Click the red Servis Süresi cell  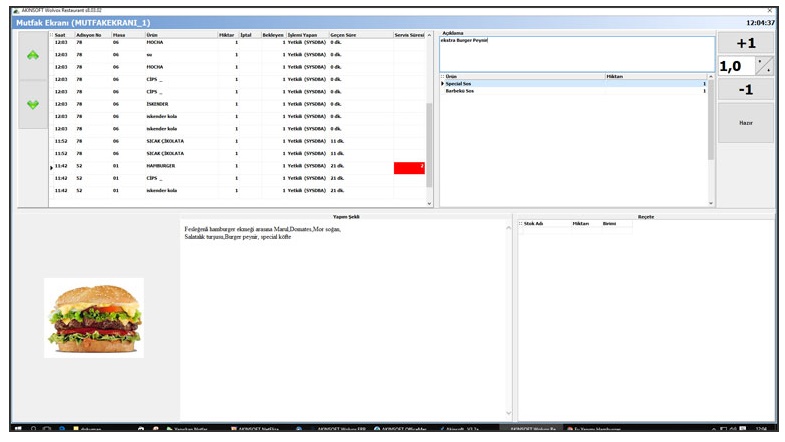409,167
